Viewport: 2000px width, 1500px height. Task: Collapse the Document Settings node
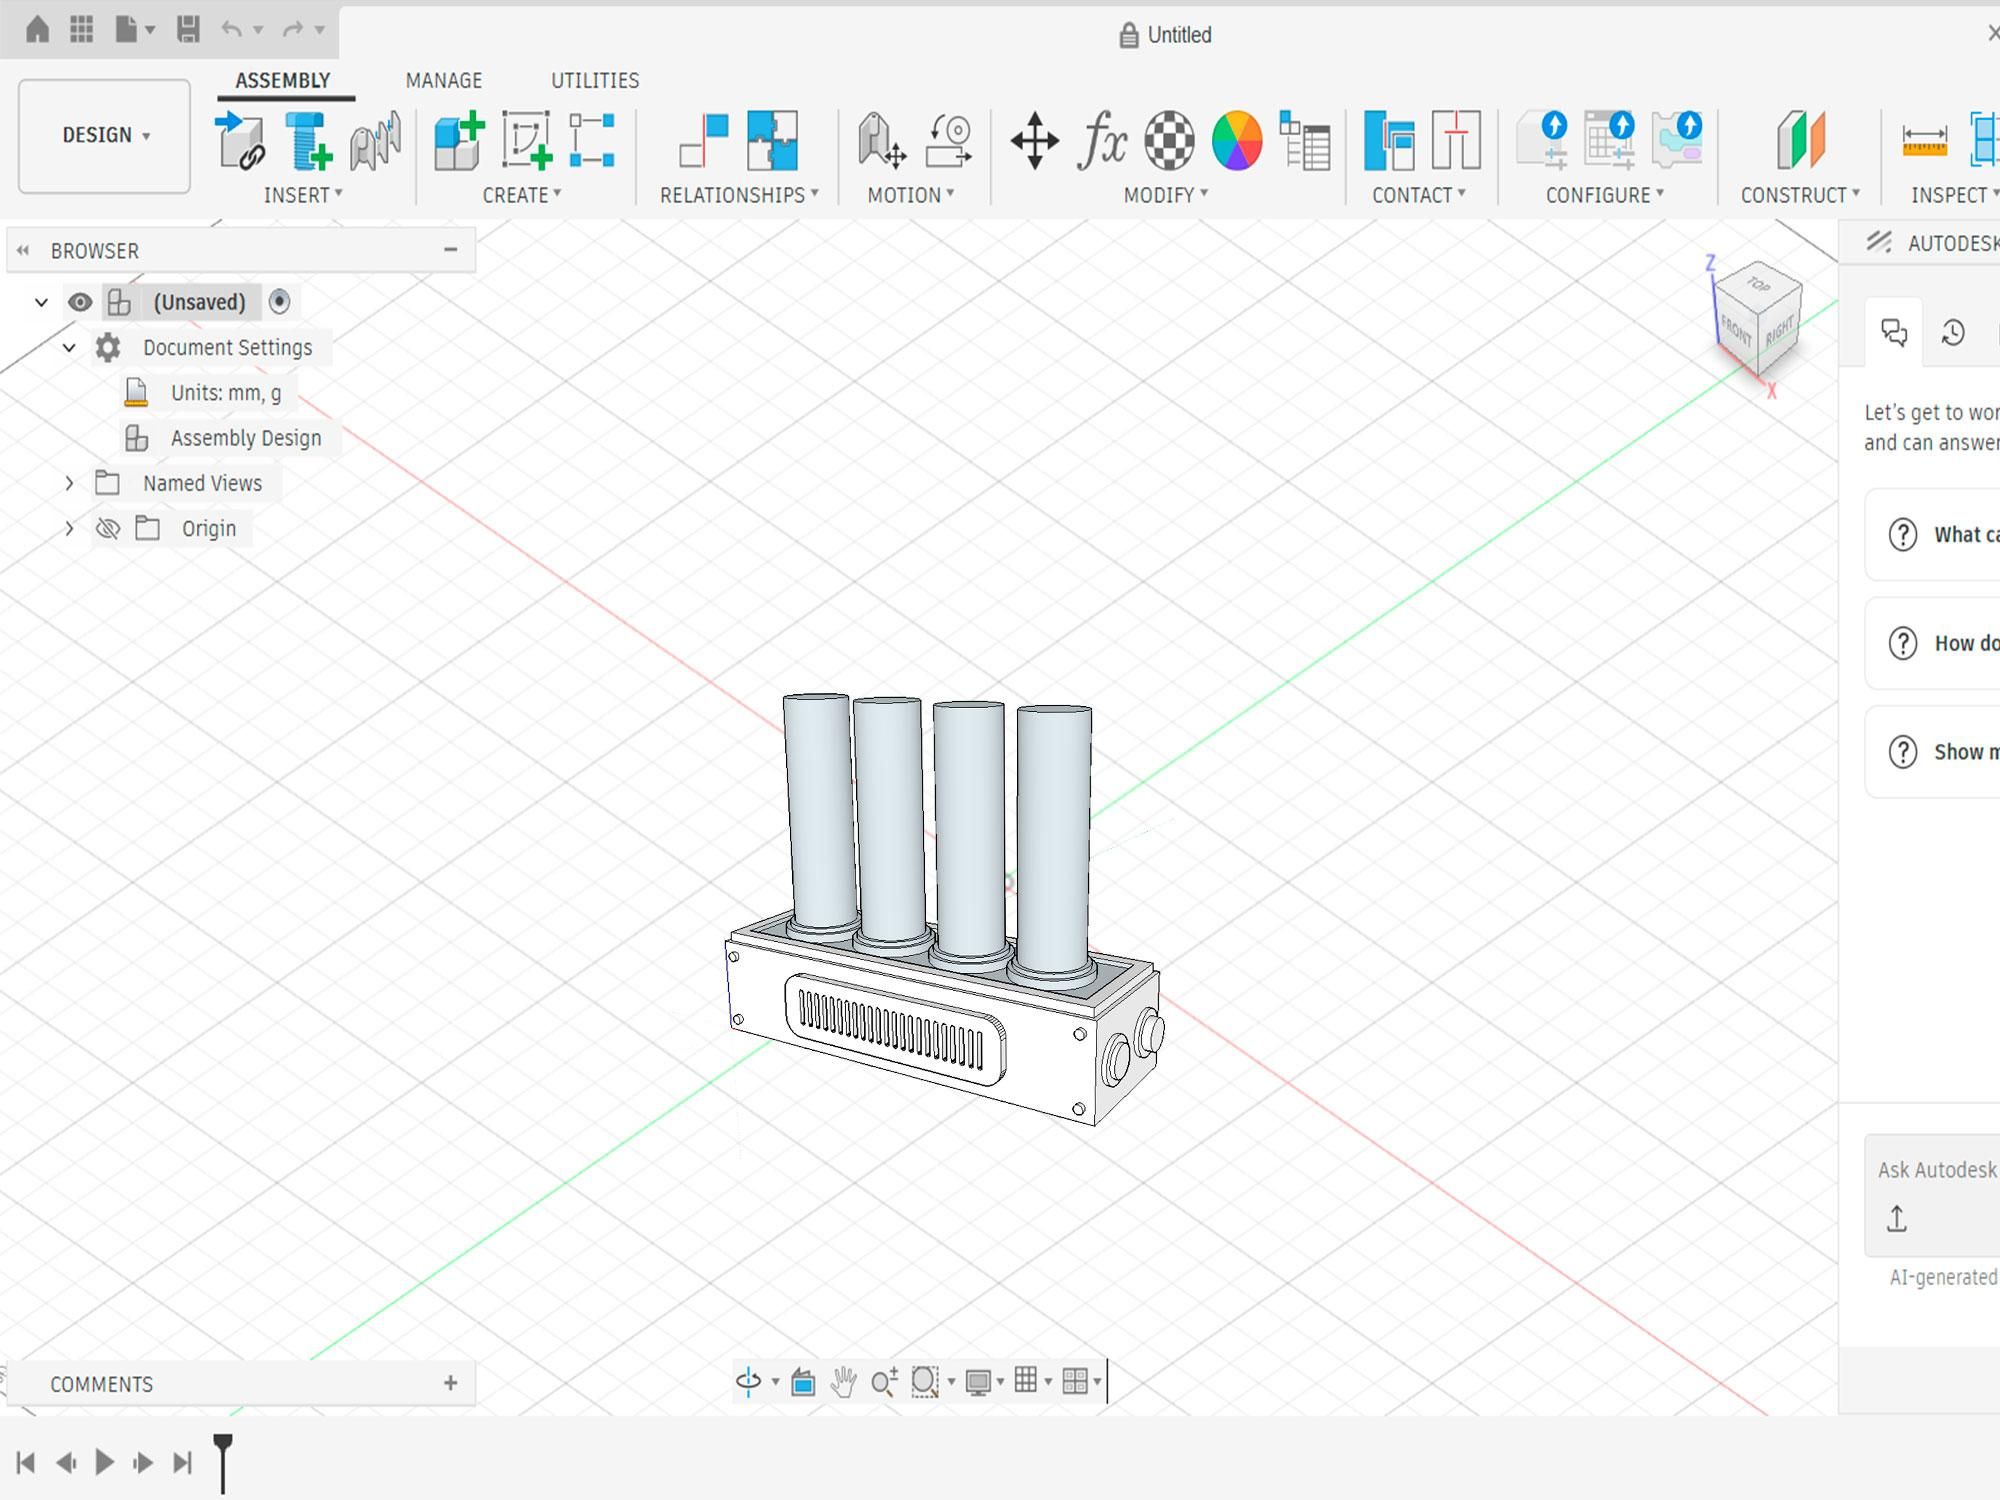pyautogui.click(x=69, y=348)
